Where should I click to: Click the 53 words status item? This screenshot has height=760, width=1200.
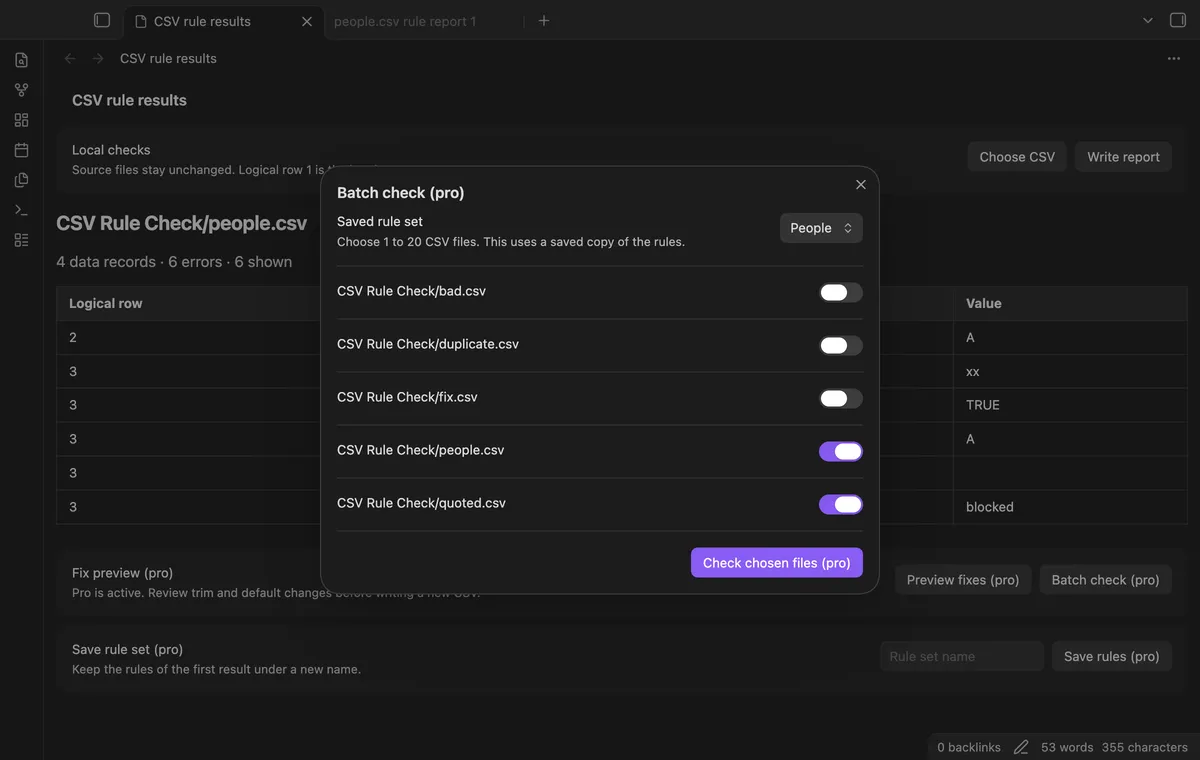point(1067,747)
